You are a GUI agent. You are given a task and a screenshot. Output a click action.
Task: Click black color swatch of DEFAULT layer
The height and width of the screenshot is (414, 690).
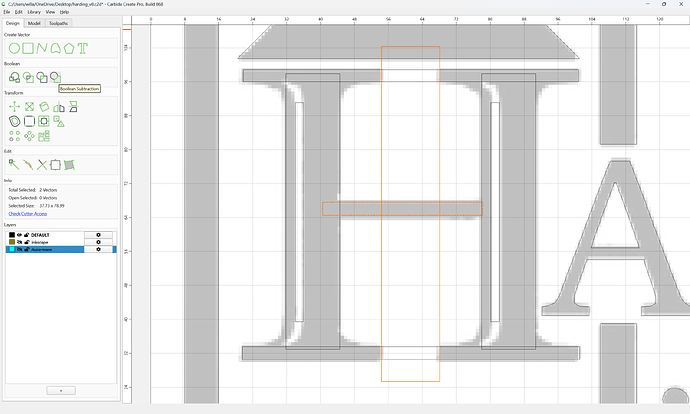click(x=12, y=235)
